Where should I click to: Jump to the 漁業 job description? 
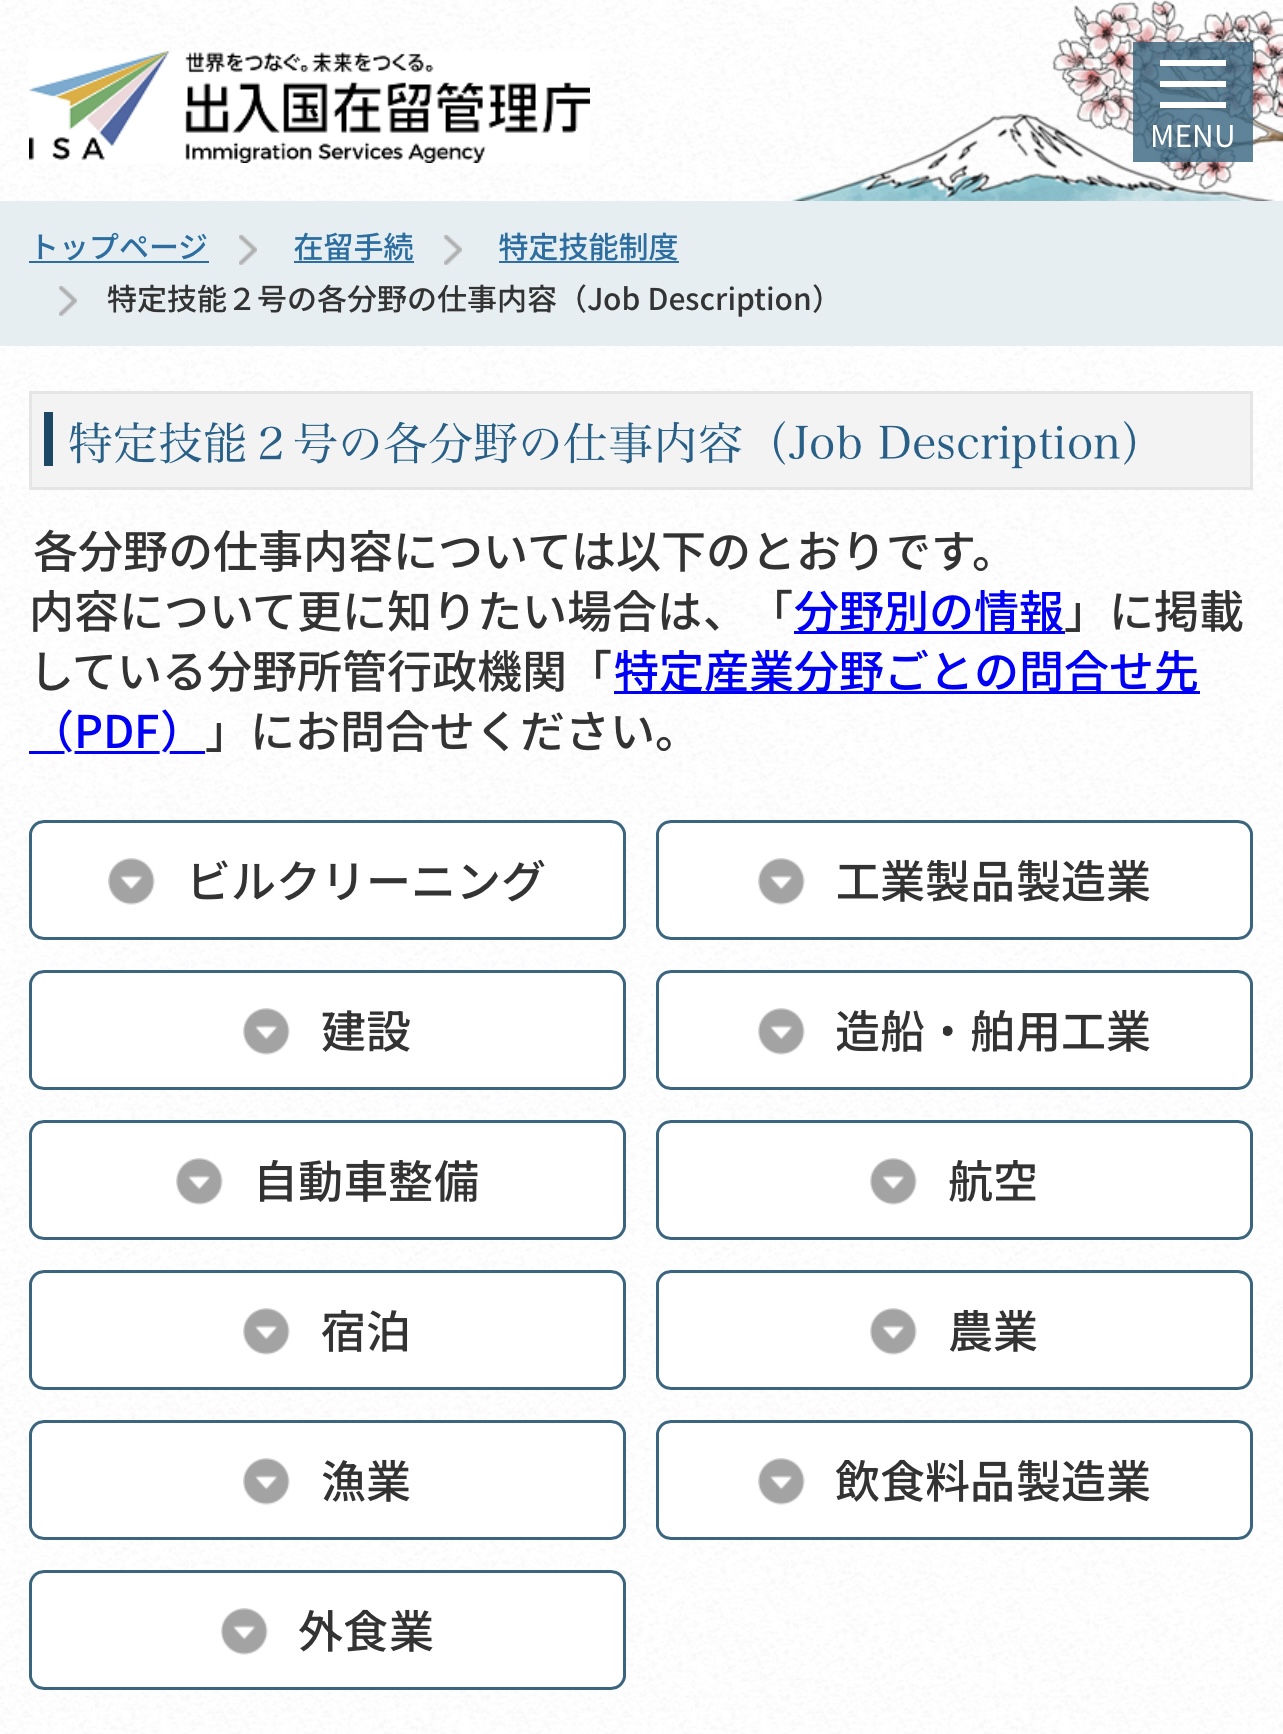tap(327, 1481)
